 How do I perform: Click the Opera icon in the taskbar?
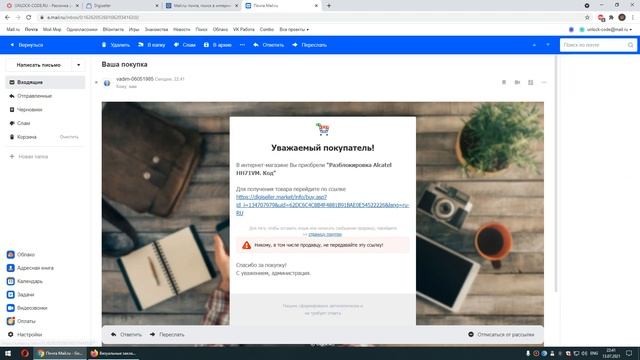24,353
